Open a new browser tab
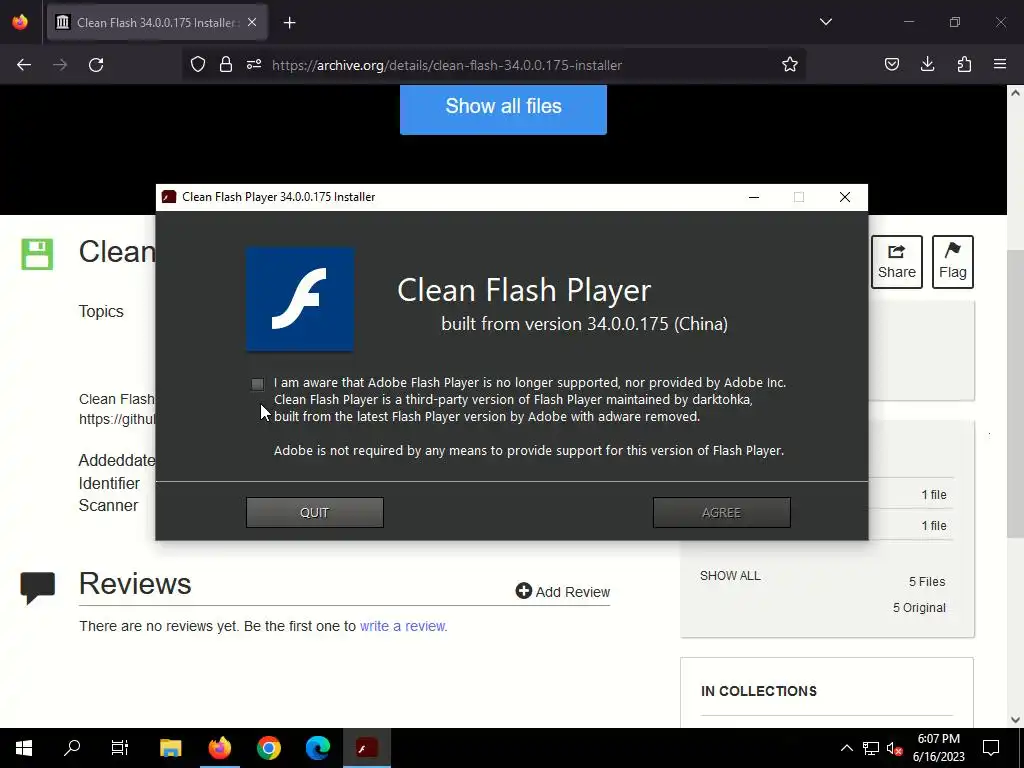This screenshot has width=1024, height=768. tap(289, 23)
